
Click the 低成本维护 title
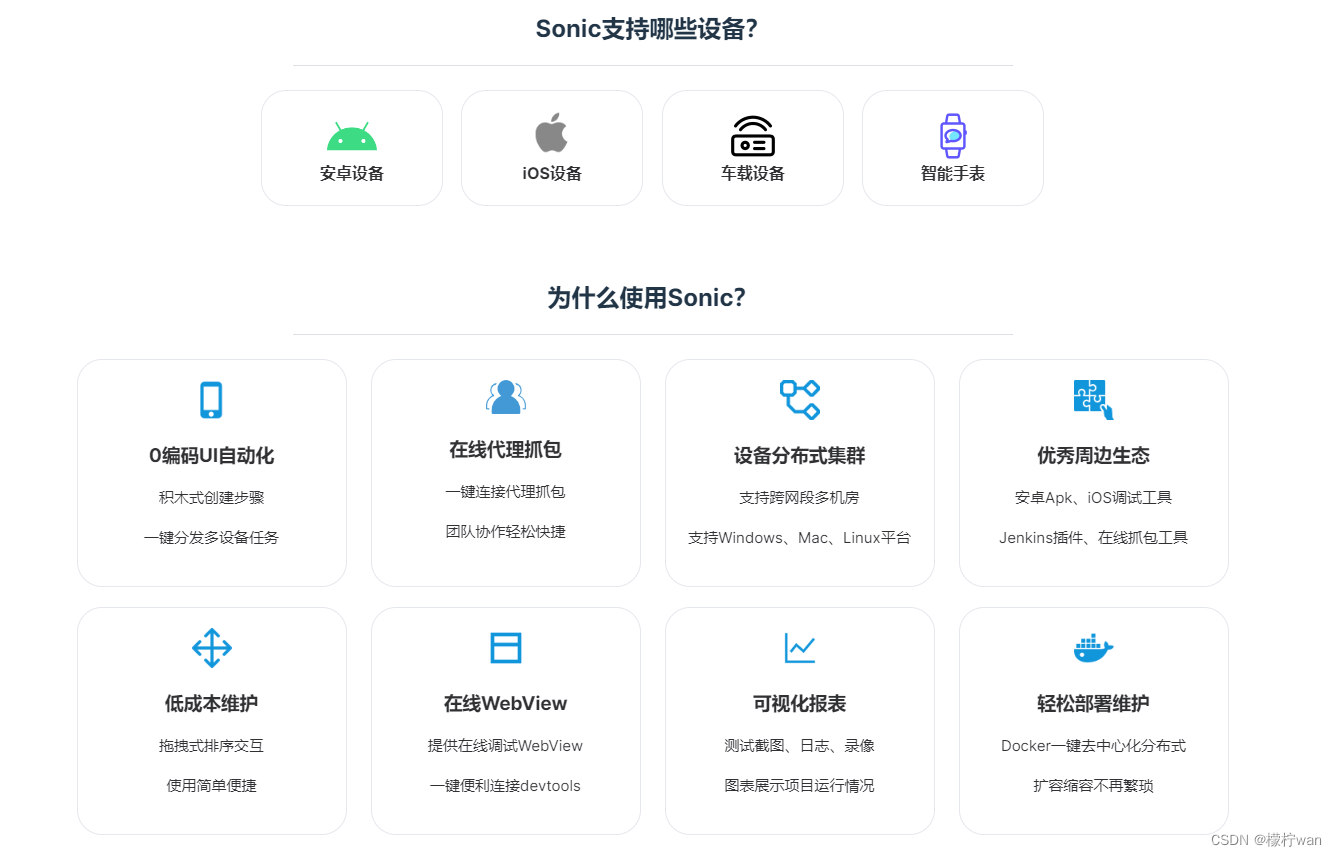(212, 704)
